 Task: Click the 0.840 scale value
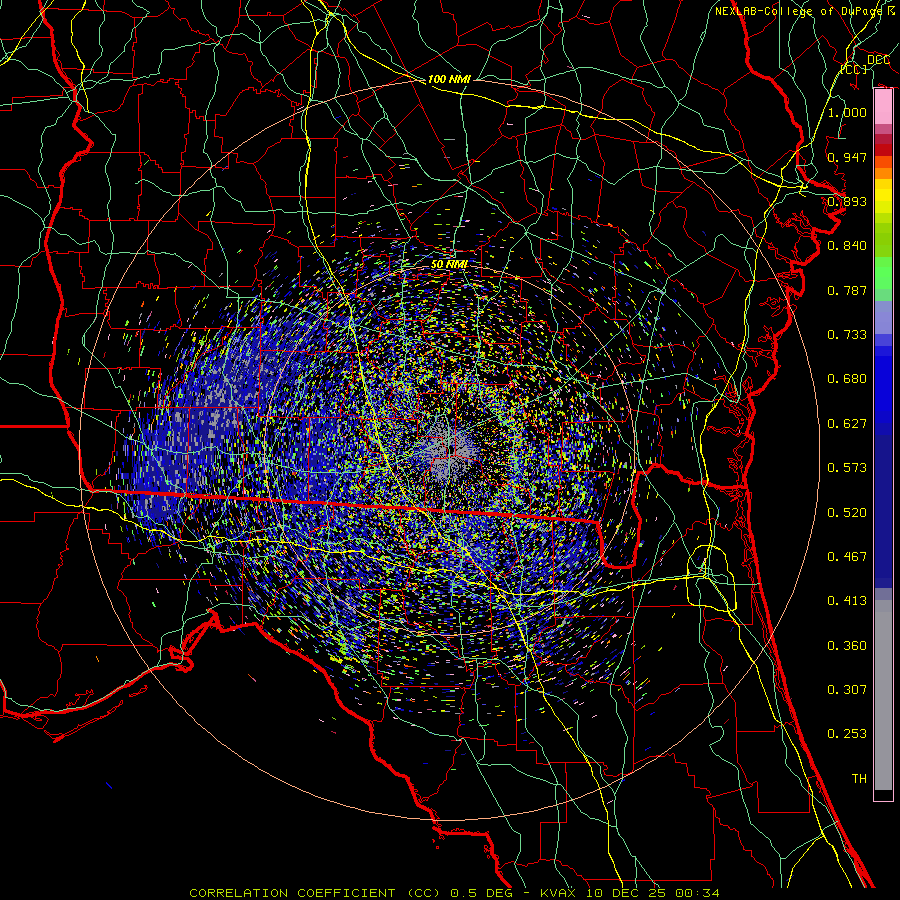[847, 246]
